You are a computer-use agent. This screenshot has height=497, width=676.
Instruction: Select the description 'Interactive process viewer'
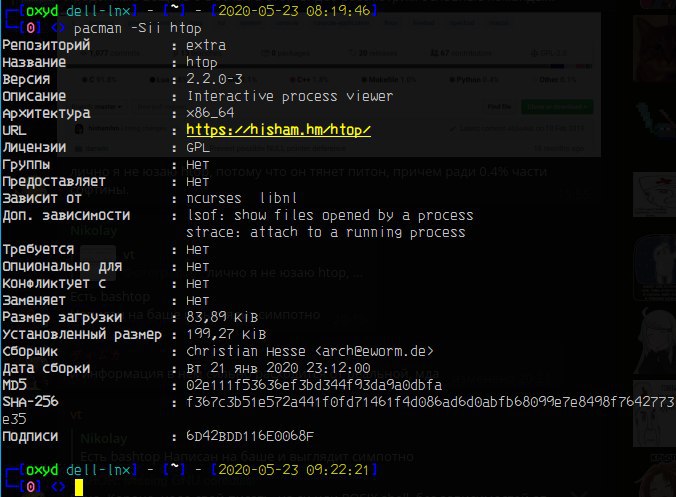[x=290, y=96]
